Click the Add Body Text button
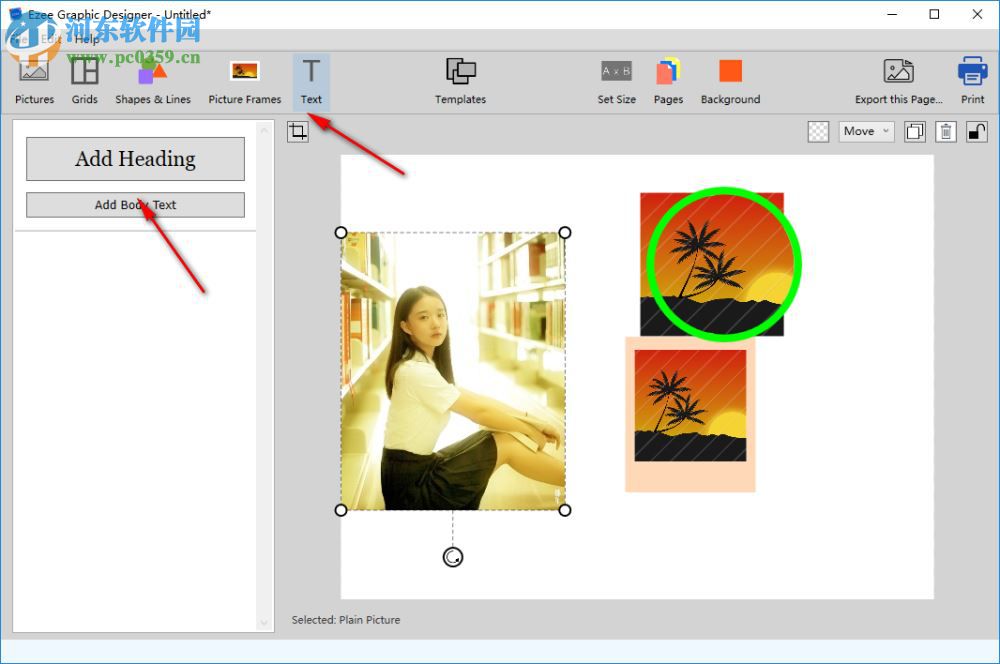This screenshot has height=664, width=1000. pos(134,205)
